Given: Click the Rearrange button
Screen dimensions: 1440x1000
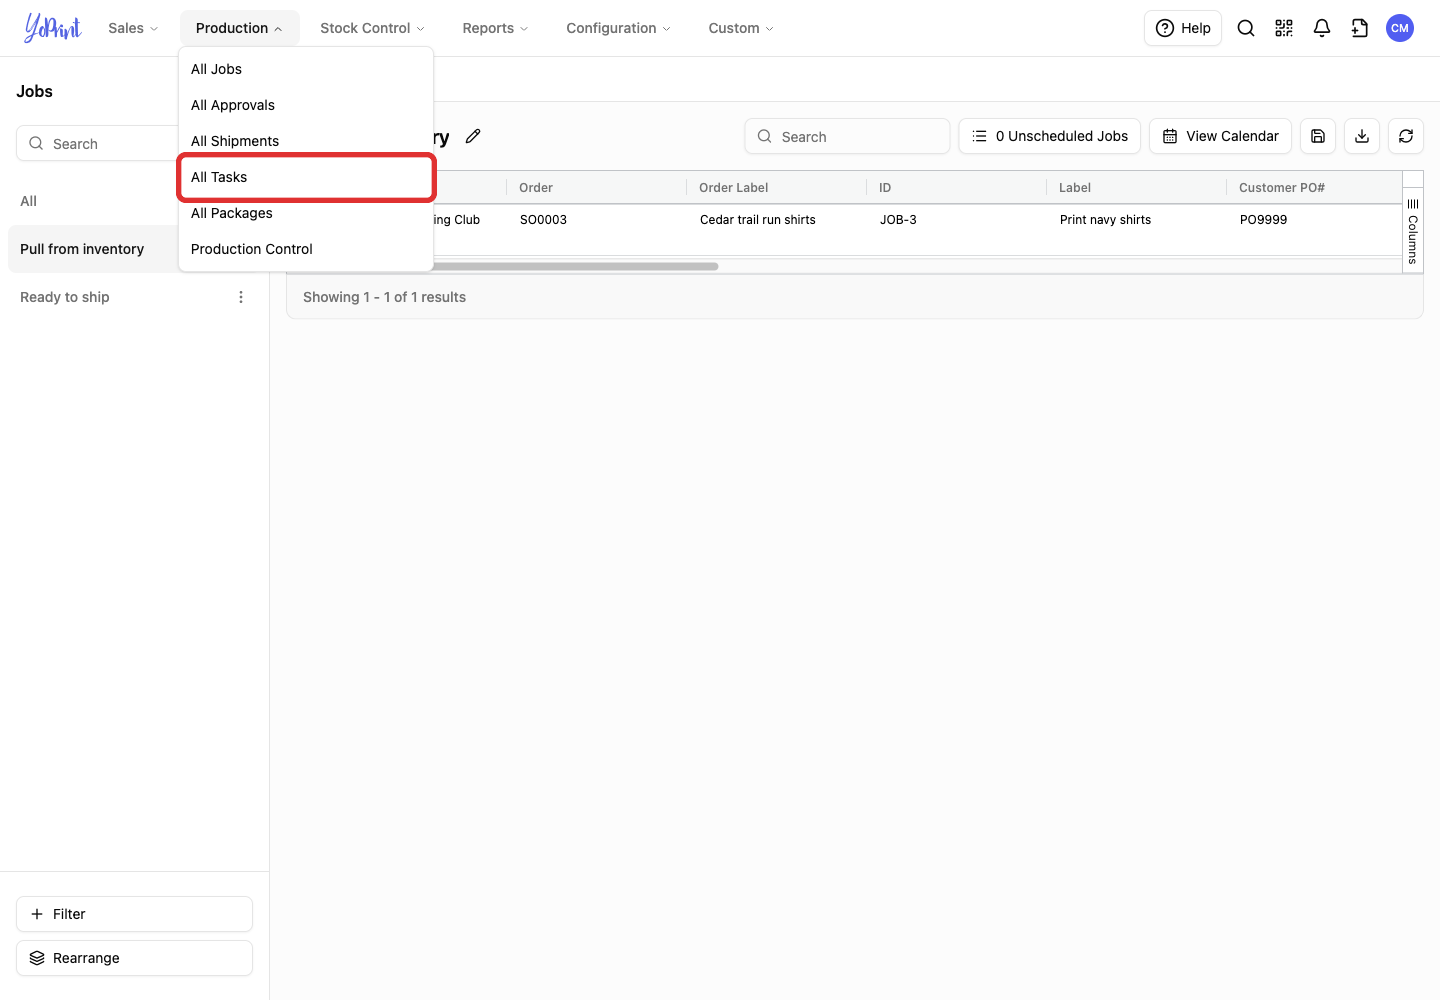Looking at the screenshot, I should [x=134, y=958].
